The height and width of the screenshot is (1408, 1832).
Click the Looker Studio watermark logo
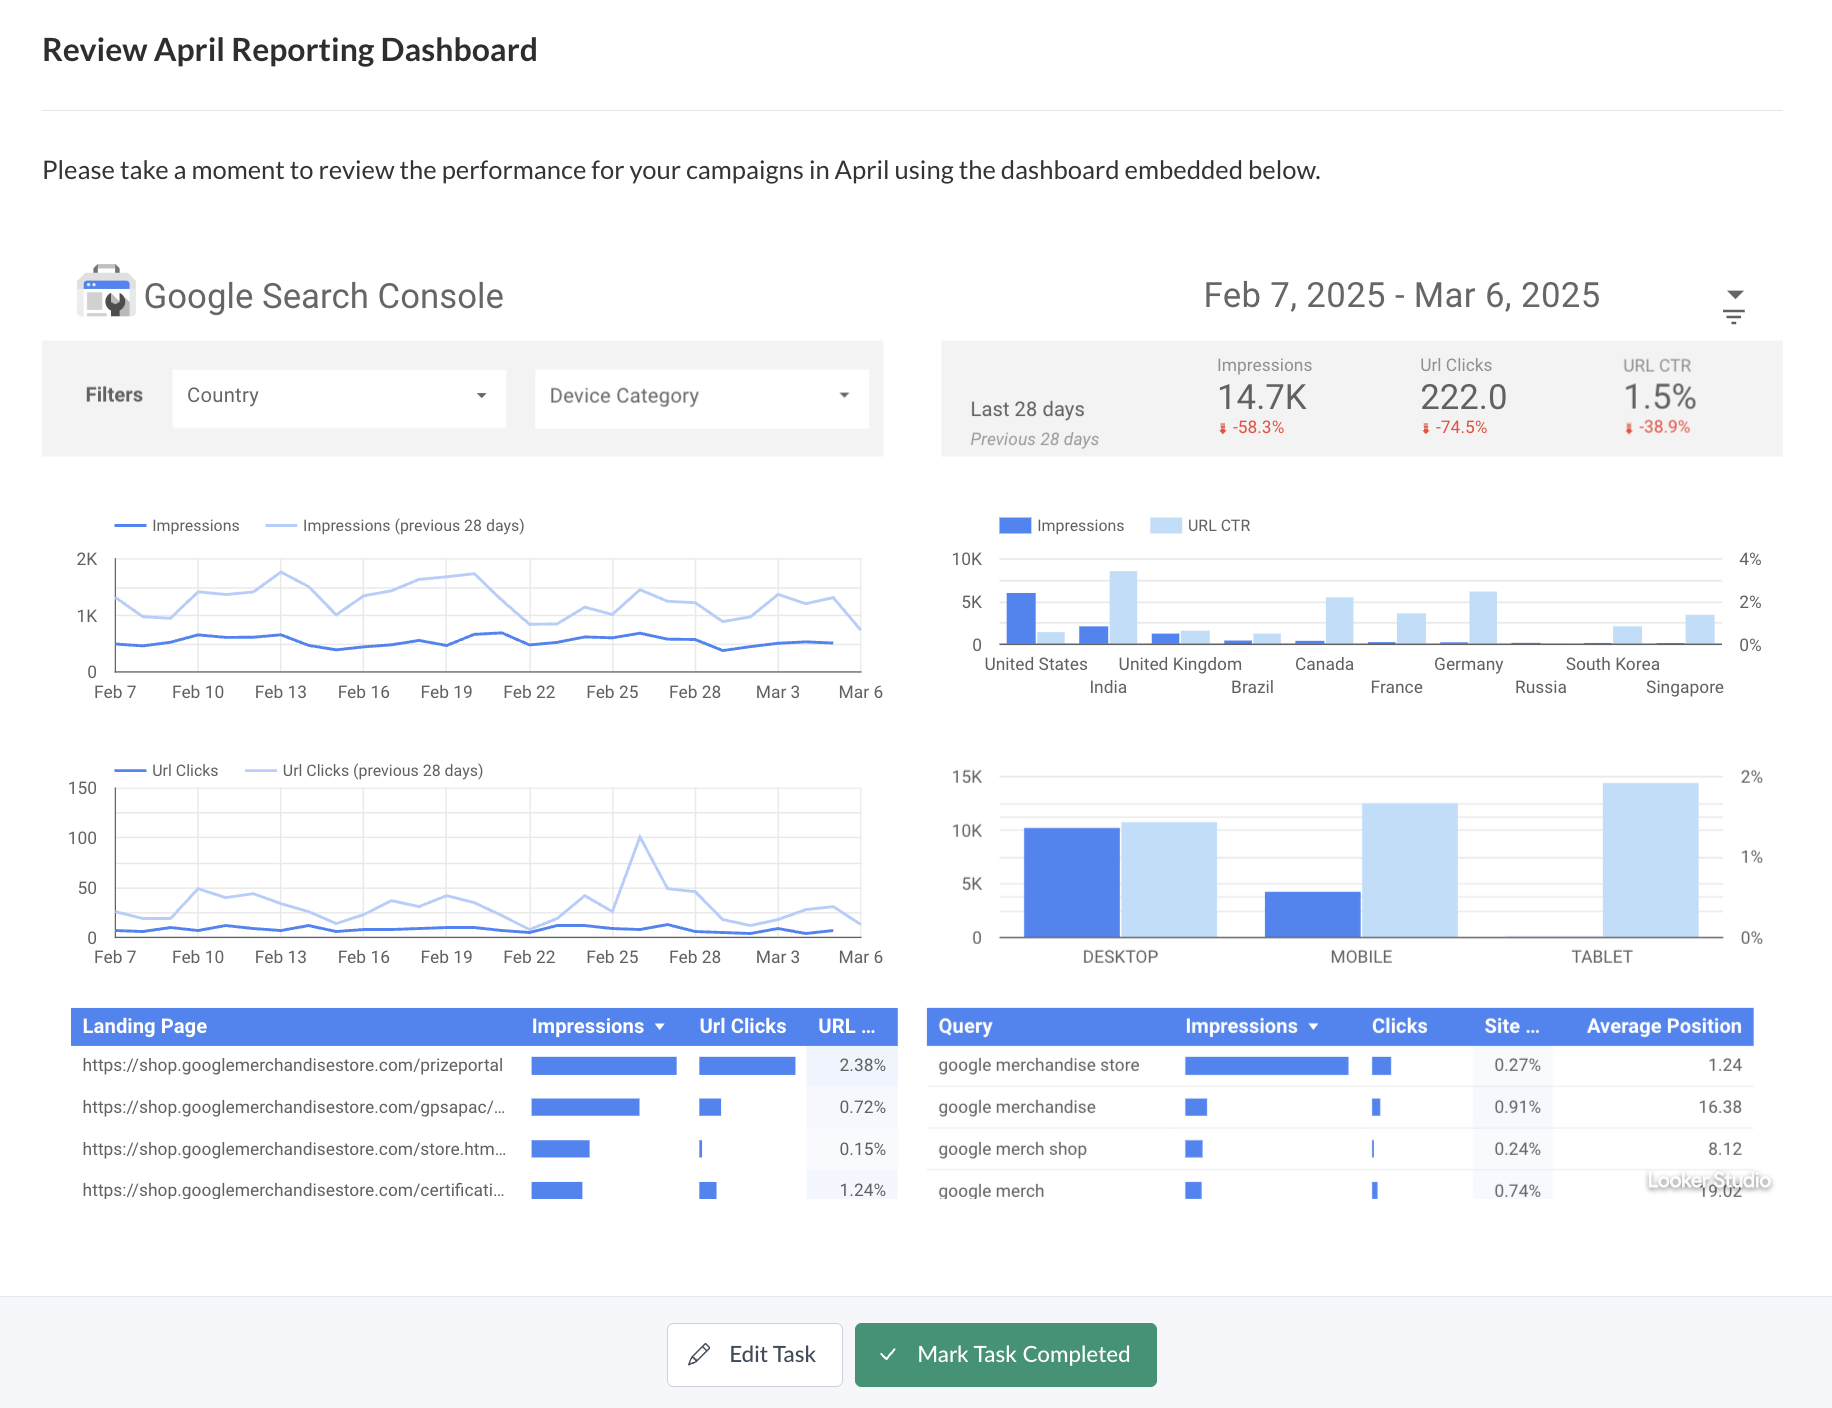coord(1708,1181)
